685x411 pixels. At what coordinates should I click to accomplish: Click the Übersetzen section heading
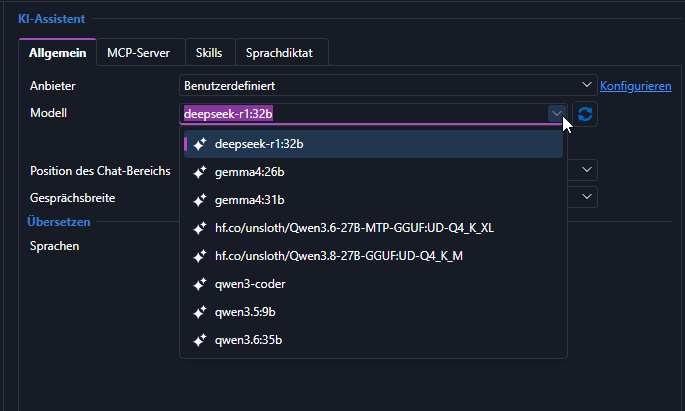[59, 222]
